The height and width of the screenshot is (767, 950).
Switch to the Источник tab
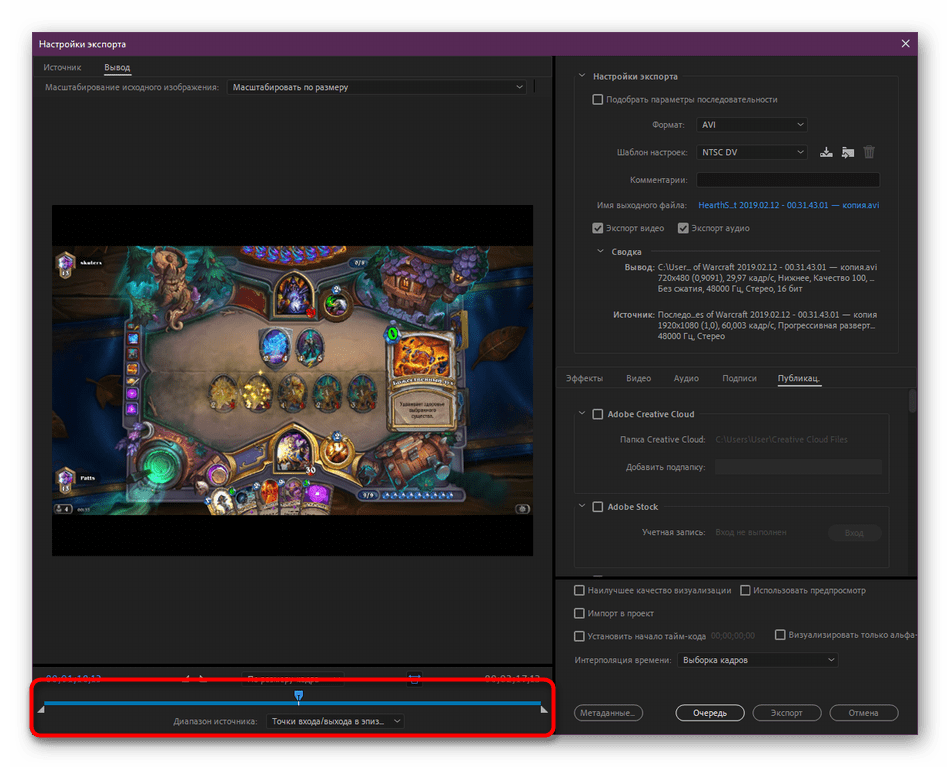pos(62,68)
